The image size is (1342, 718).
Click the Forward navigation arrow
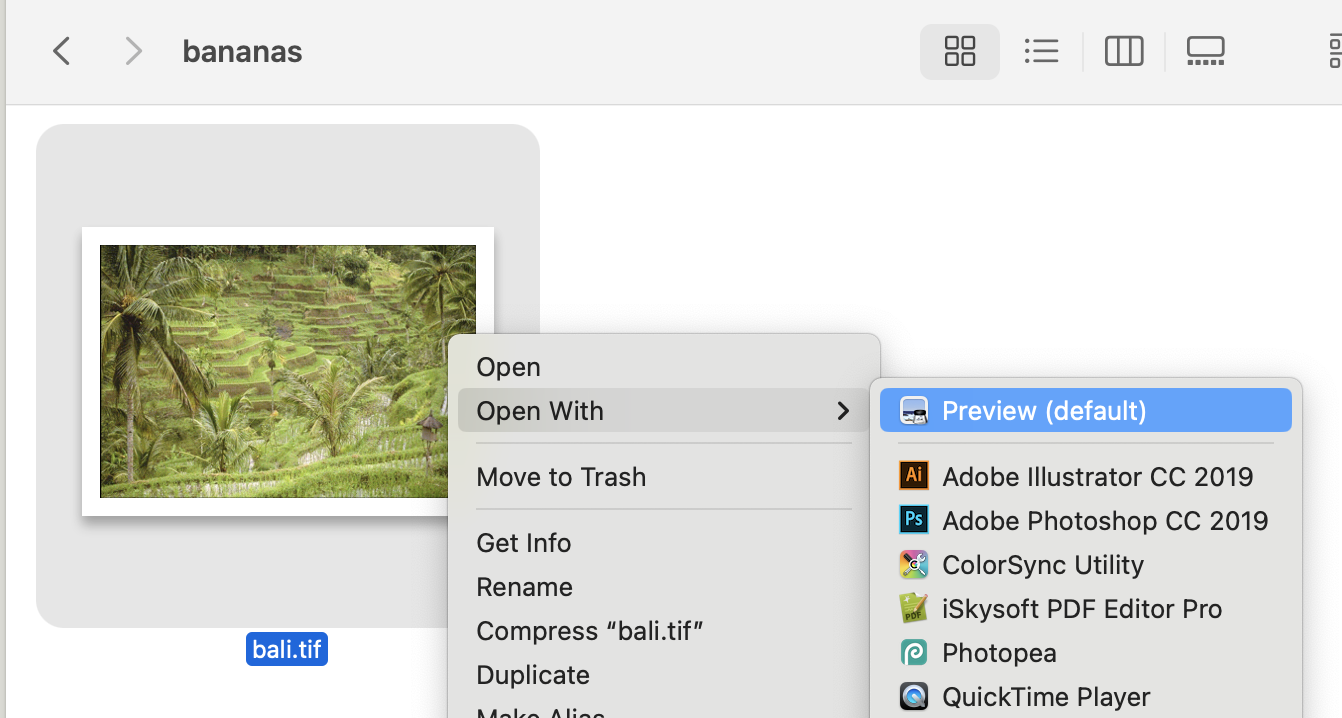(x=133, y=50)
